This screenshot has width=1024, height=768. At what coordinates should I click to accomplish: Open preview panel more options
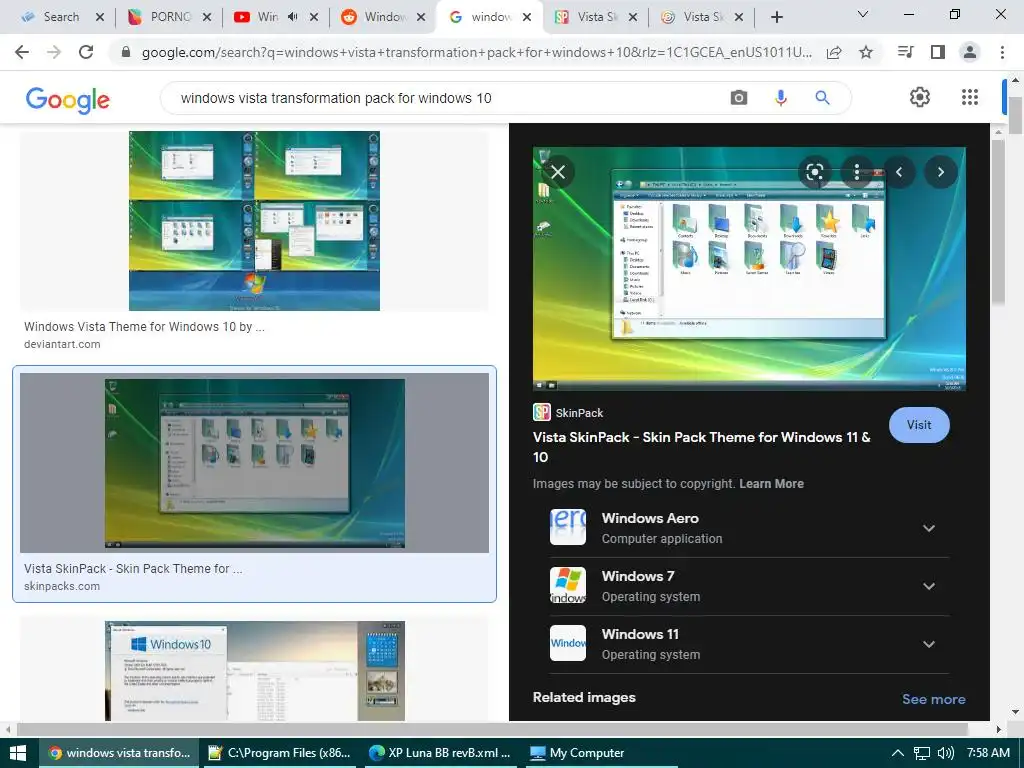point(857,172)
